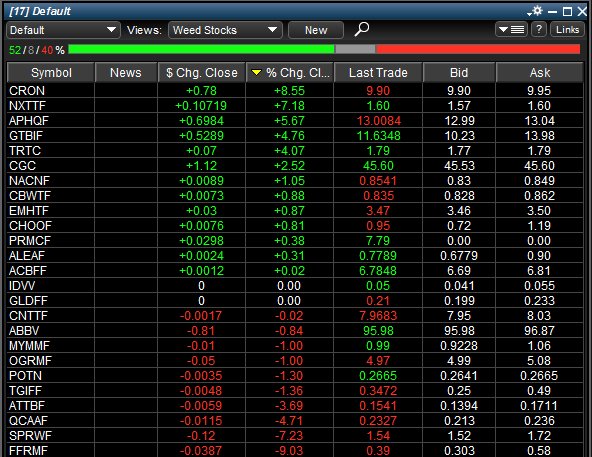The height and width of the screenshot is (457, 592).
Task: Select the PRMCF symbol
Action: (30, 241)
